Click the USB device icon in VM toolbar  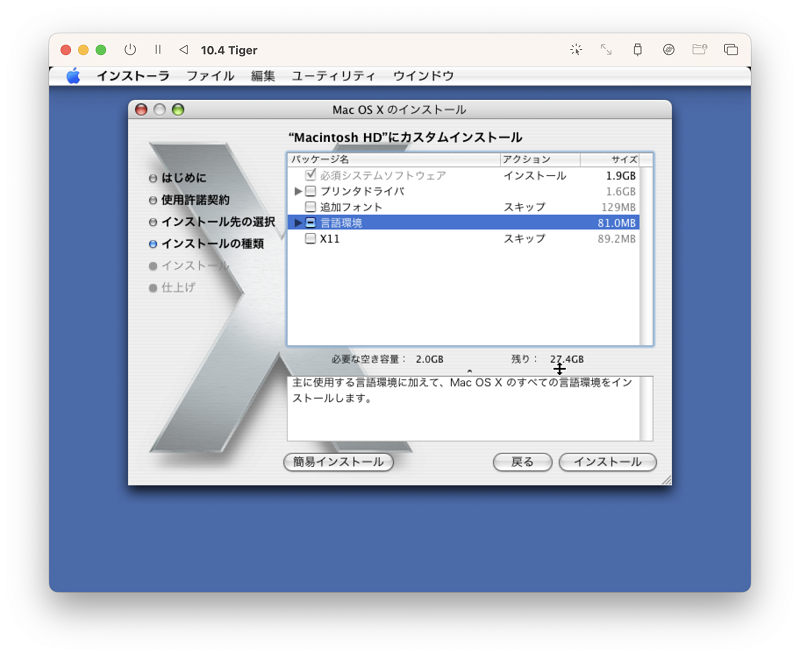[637, 49]
